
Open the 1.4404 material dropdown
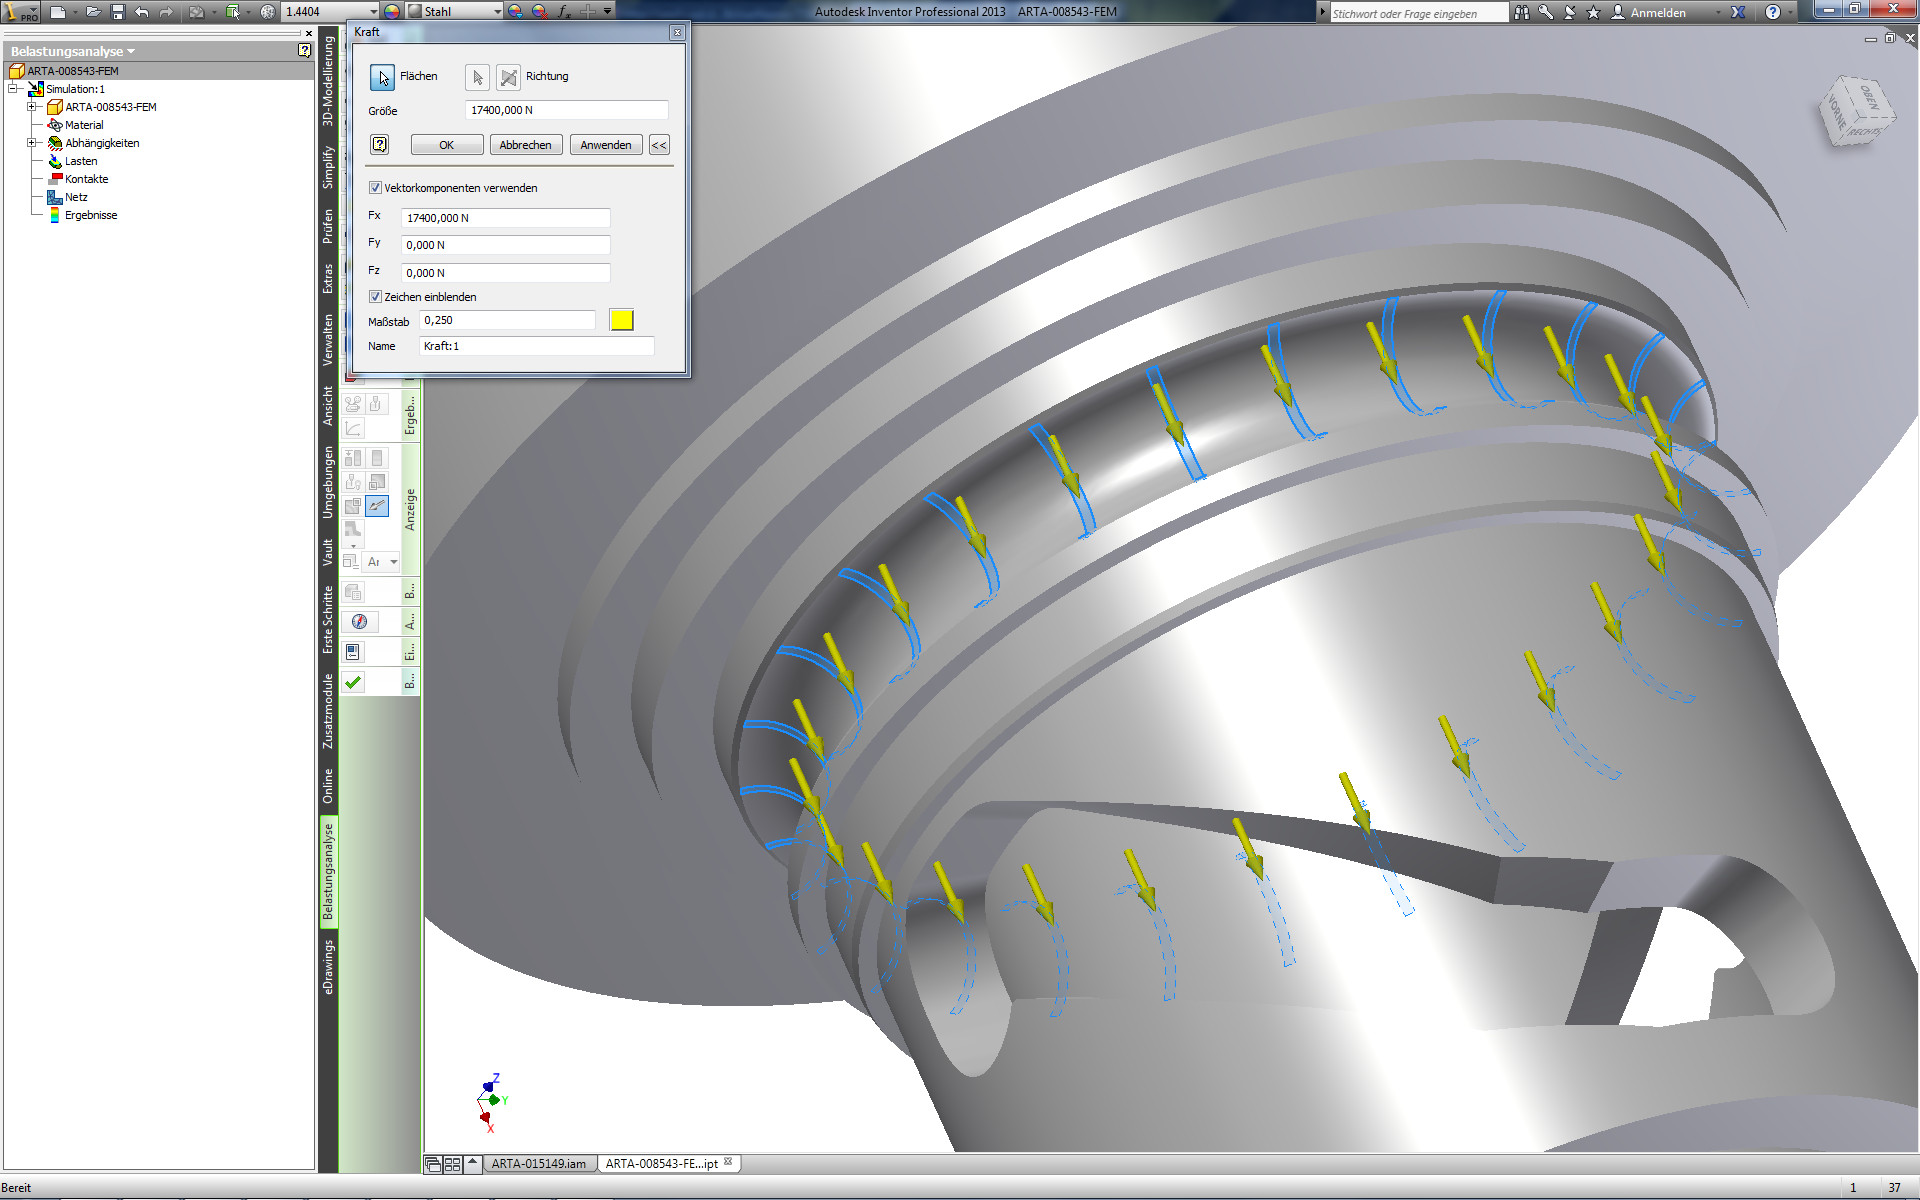click(x=374, y=12)
